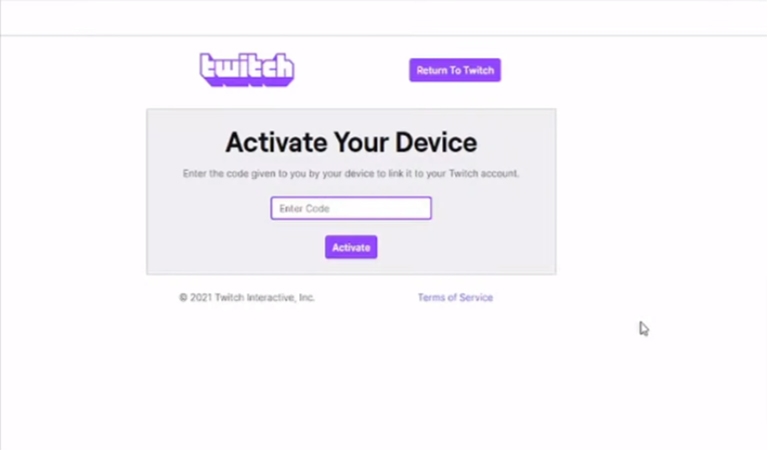Place cursor in the code entry box
The width and height of the screenshot is (768, 450).
[351, 208]
